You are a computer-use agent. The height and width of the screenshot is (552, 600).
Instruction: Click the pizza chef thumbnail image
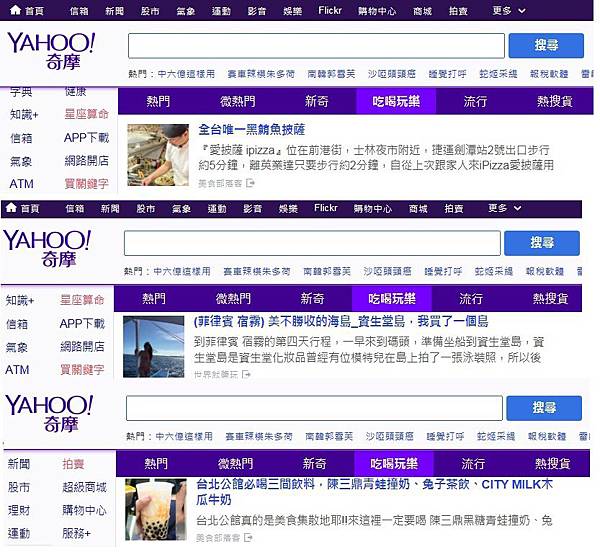point(158,155)
